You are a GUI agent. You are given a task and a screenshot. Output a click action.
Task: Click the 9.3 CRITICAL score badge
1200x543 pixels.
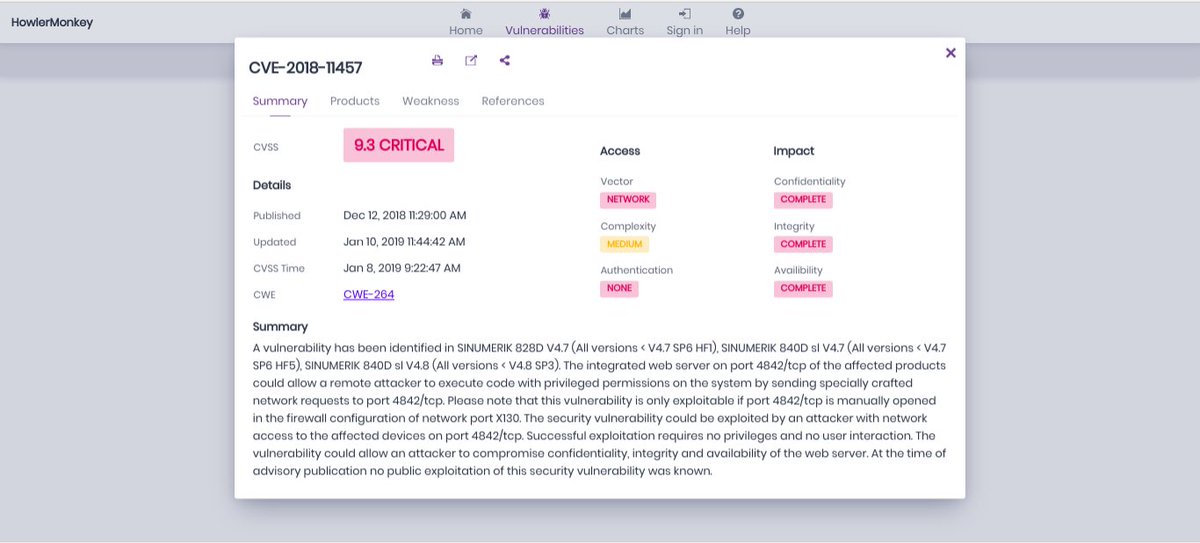[x=399, y=145]
